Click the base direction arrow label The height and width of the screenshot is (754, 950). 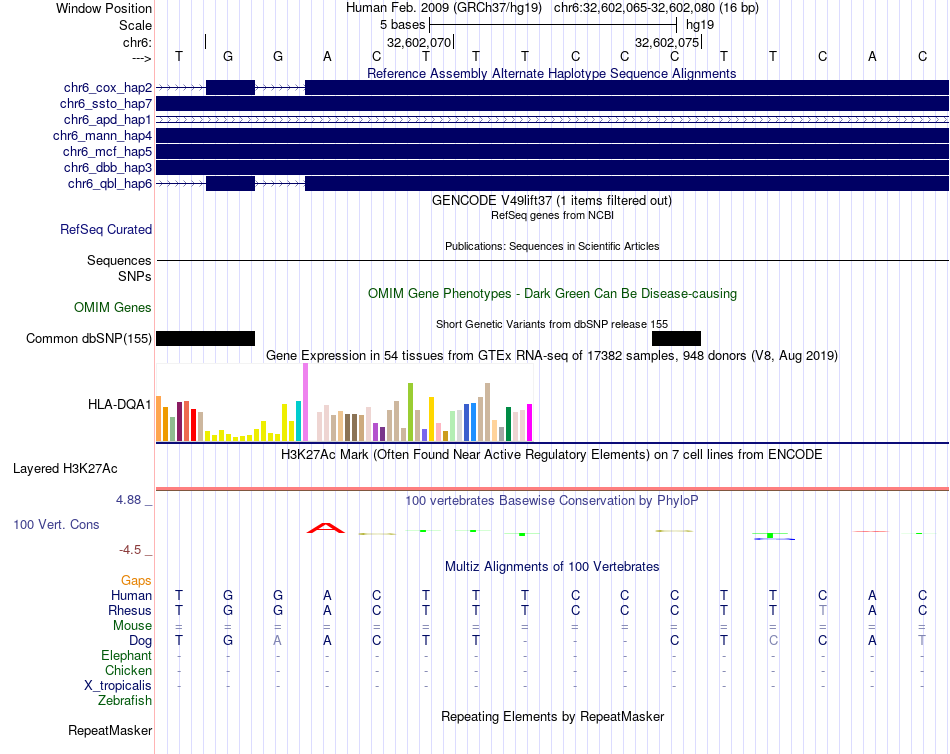141,58
